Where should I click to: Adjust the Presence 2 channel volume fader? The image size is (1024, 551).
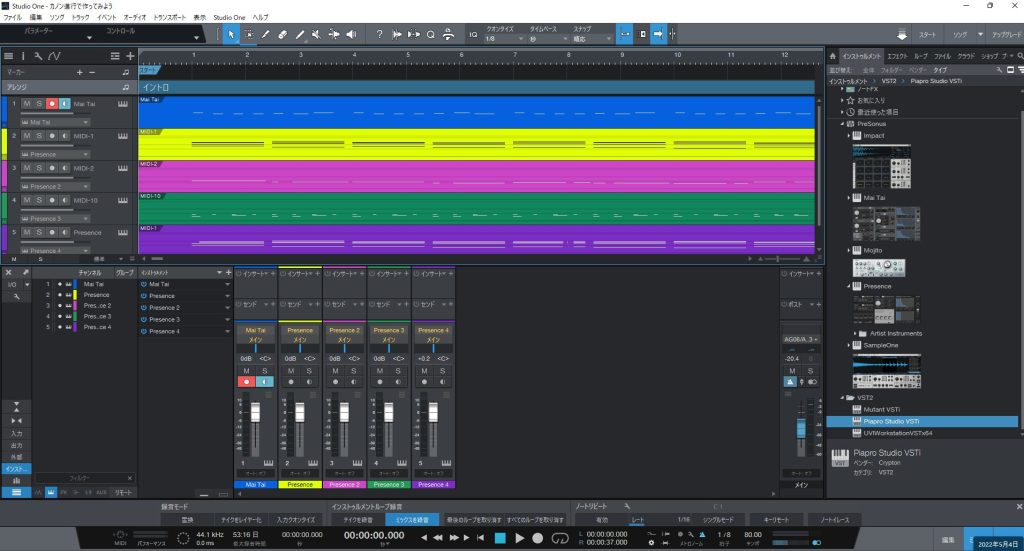343,413
